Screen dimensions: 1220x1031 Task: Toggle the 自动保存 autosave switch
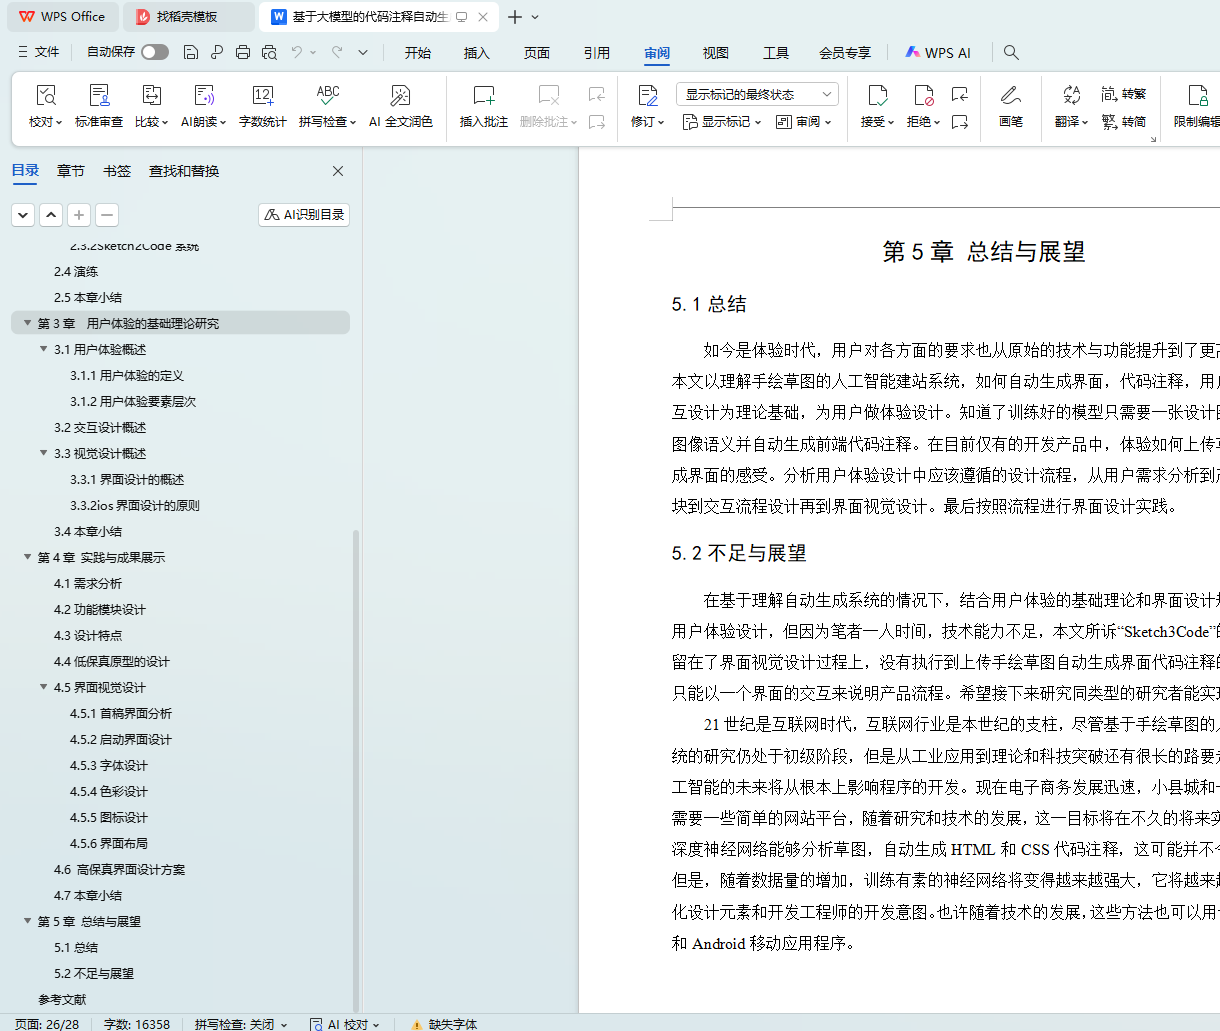pos(154,52)
